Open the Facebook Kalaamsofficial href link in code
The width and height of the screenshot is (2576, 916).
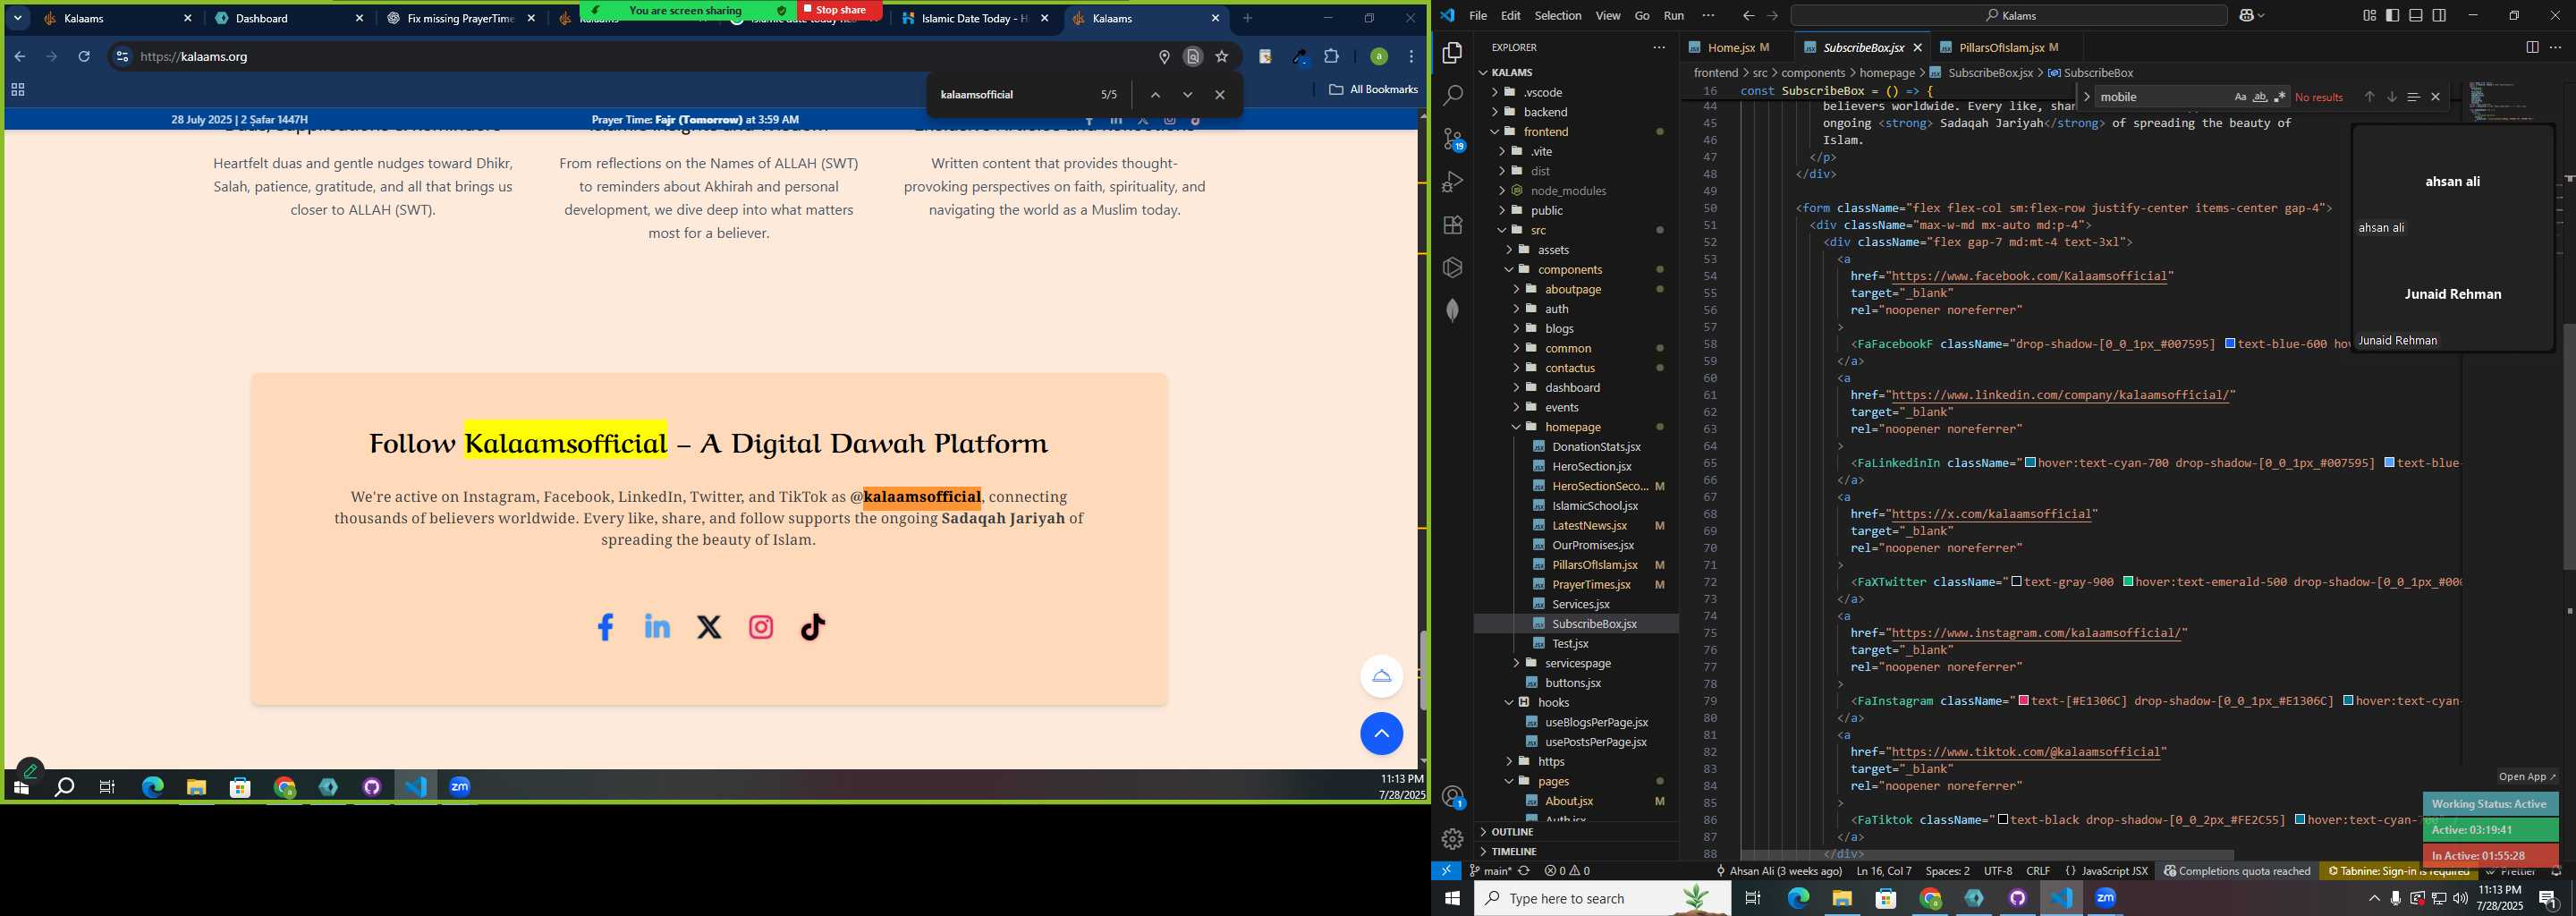tap(2029, 276)
